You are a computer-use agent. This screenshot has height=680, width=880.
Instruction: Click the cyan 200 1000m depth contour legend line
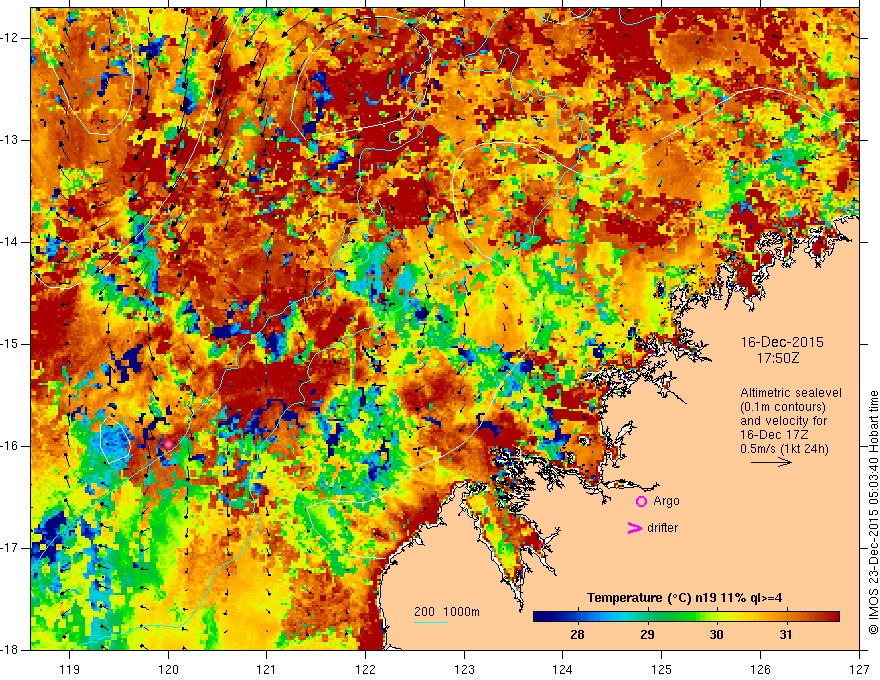click(430, 622)
